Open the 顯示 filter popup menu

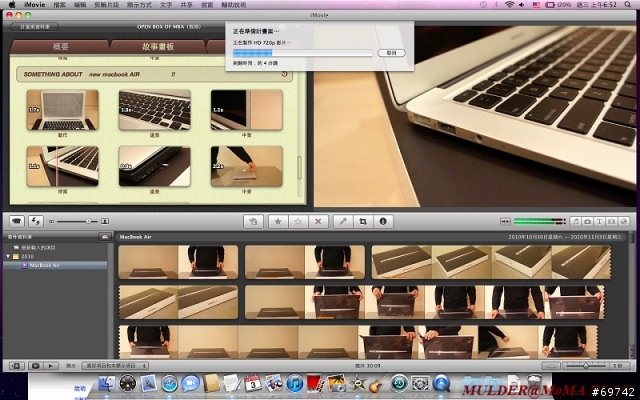click(x=115, y=366)
